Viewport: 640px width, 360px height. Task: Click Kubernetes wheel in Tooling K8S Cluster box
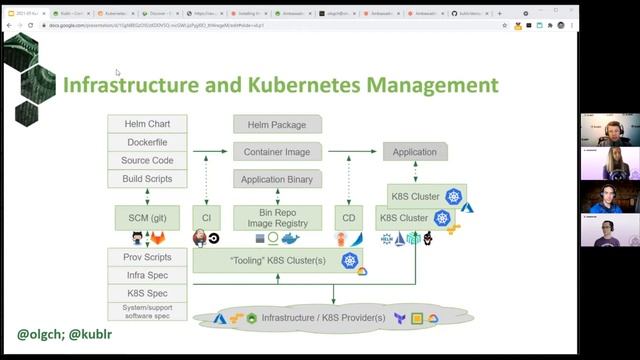coord(350,260)
